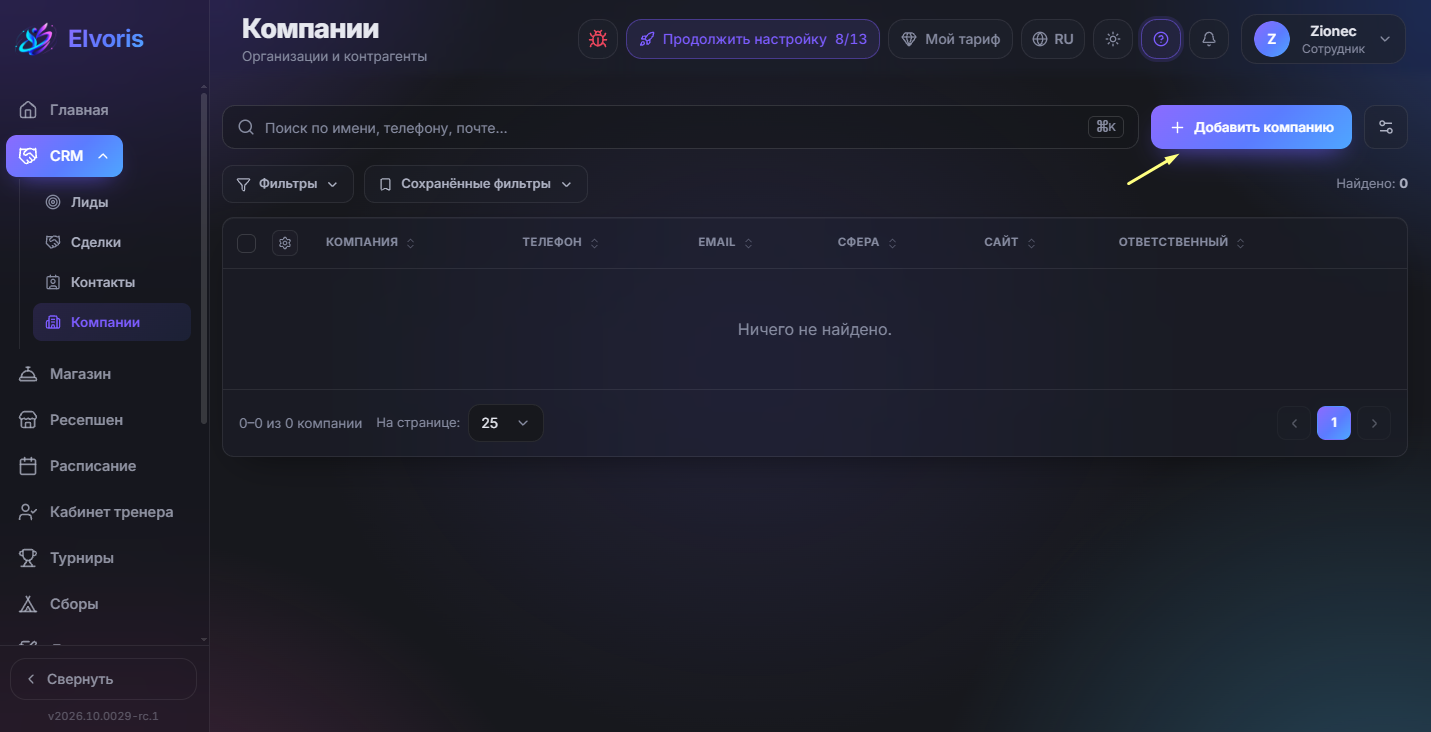Open the Zionec user menu
Viewport: 1431px width, 732px height.
tap(1323, 39)
